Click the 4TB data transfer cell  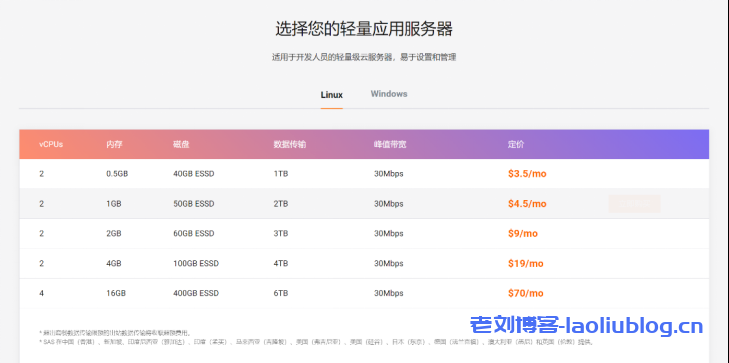[281, 264]
